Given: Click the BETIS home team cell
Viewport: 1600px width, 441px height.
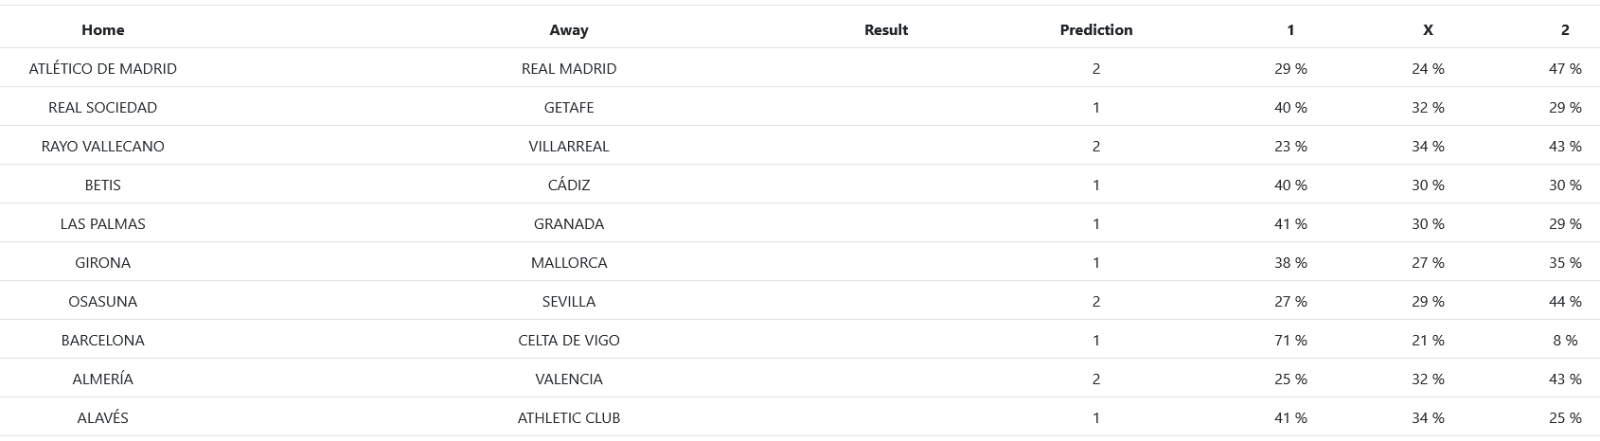Looking at the screenshot, I should click(x=103, y=185).
